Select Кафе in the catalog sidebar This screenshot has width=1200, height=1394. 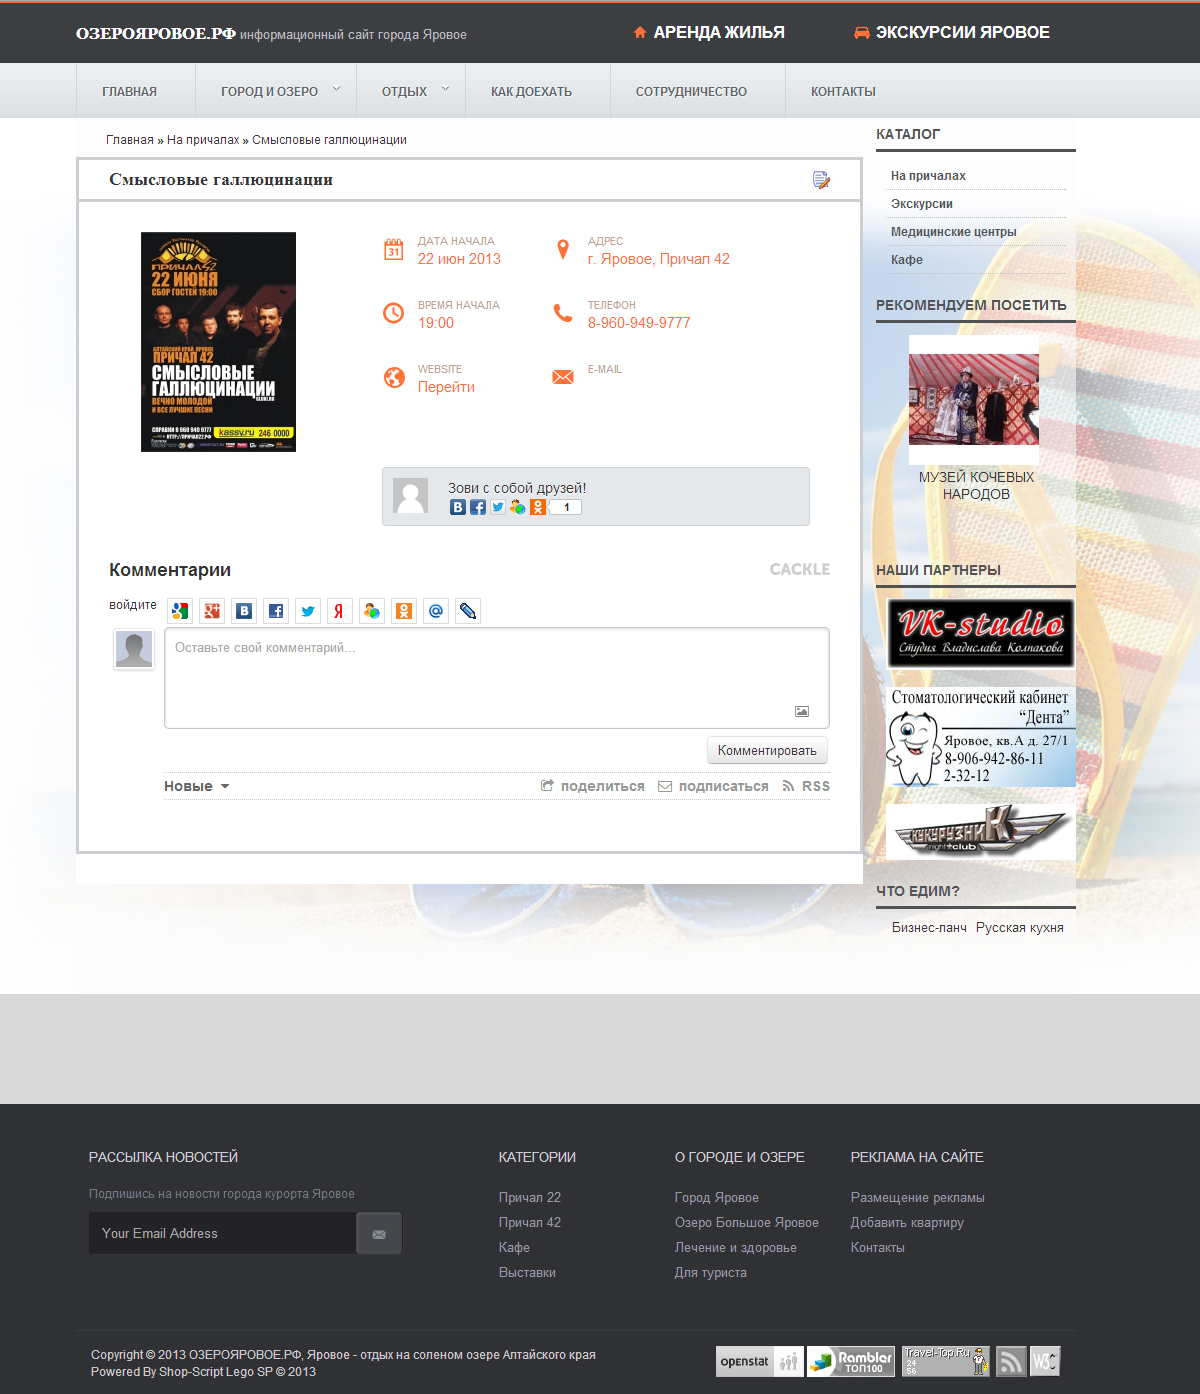pyautogui.click(x=907, y=260)
